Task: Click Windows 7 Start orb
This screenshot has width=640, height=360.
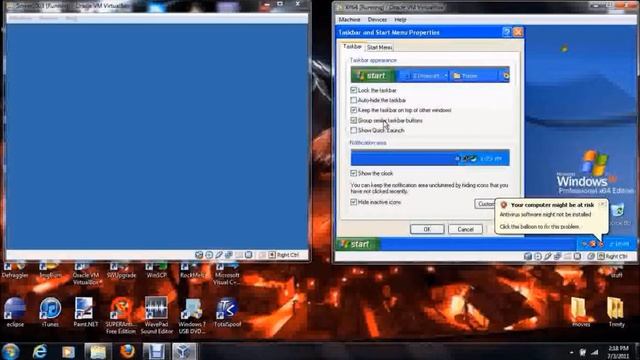Action: pyautogui.click(x=11, y=351)
